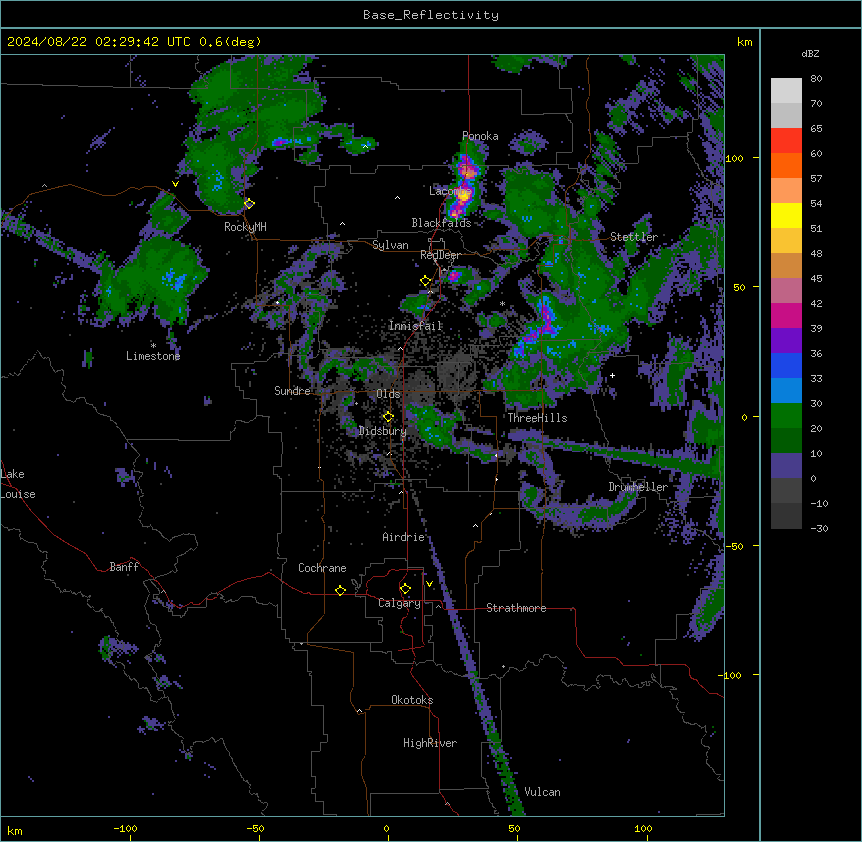Select the yellow diamond marker below Olds

point(388,417)
